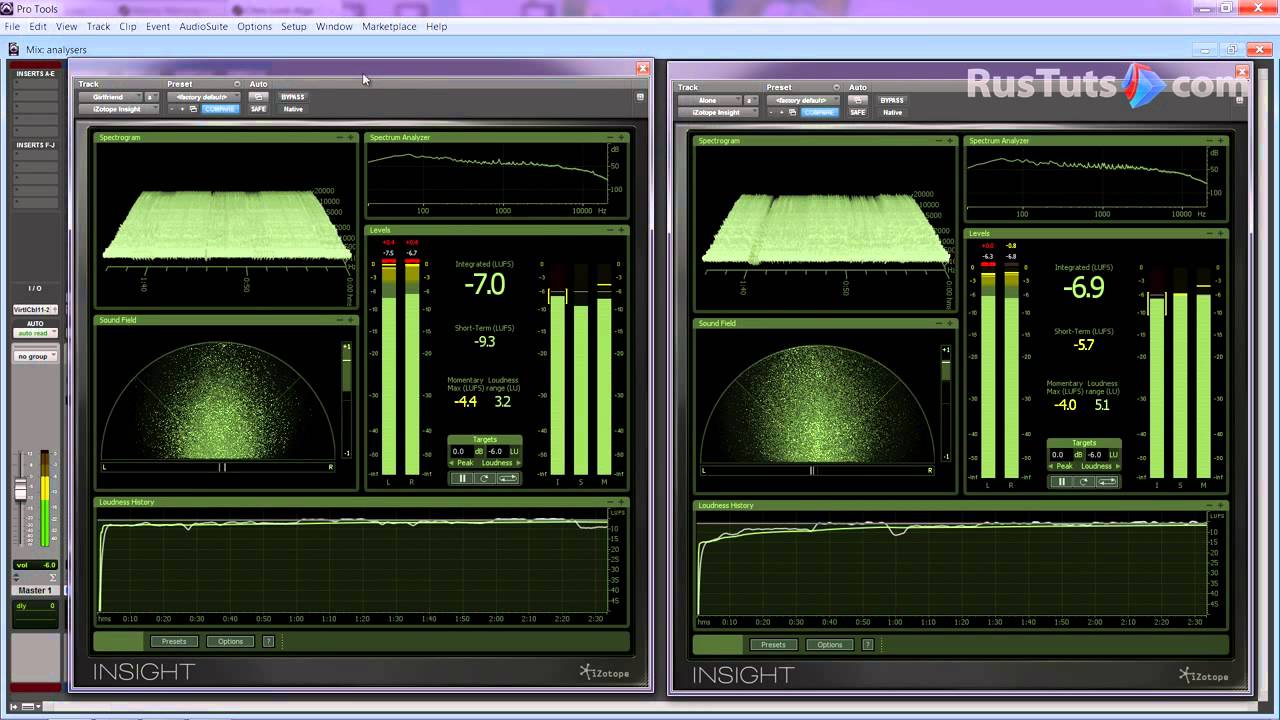Toggle COMPARE in the Alone Insight window
The width and height of the screenshot is (1280, 720).
pos(819,113)
